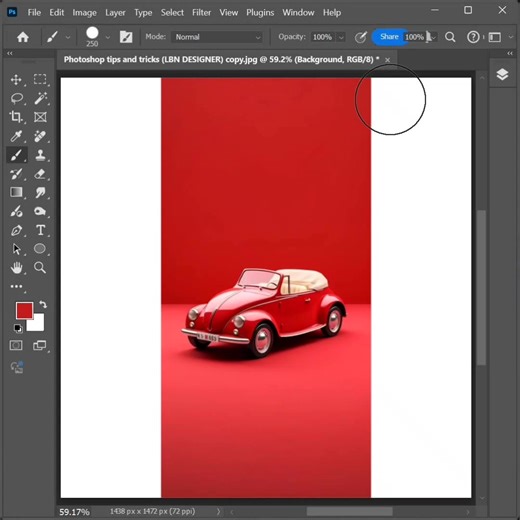Select the Lasso tool
This screenshot has height=520, width=520.
point(16,98)
